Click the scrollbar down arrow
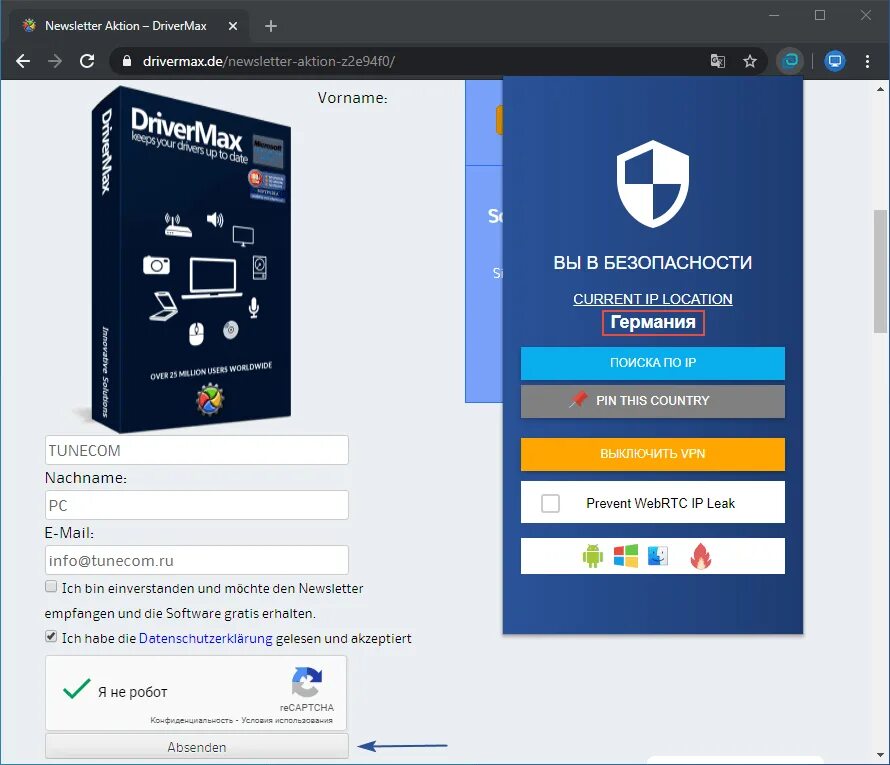 tap(880, 755)
